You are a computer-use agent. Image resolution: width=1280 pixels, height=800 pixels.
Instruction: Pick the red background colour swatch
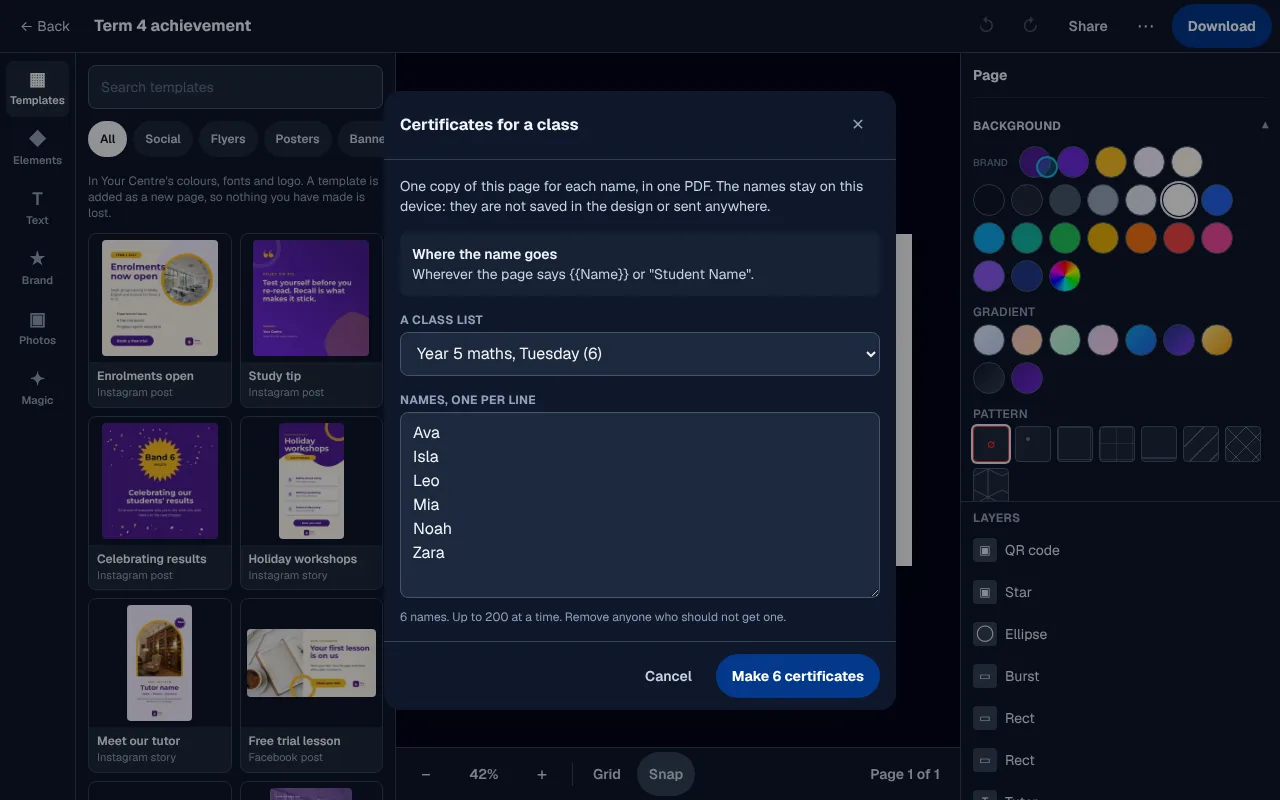tap(1179, 238)
